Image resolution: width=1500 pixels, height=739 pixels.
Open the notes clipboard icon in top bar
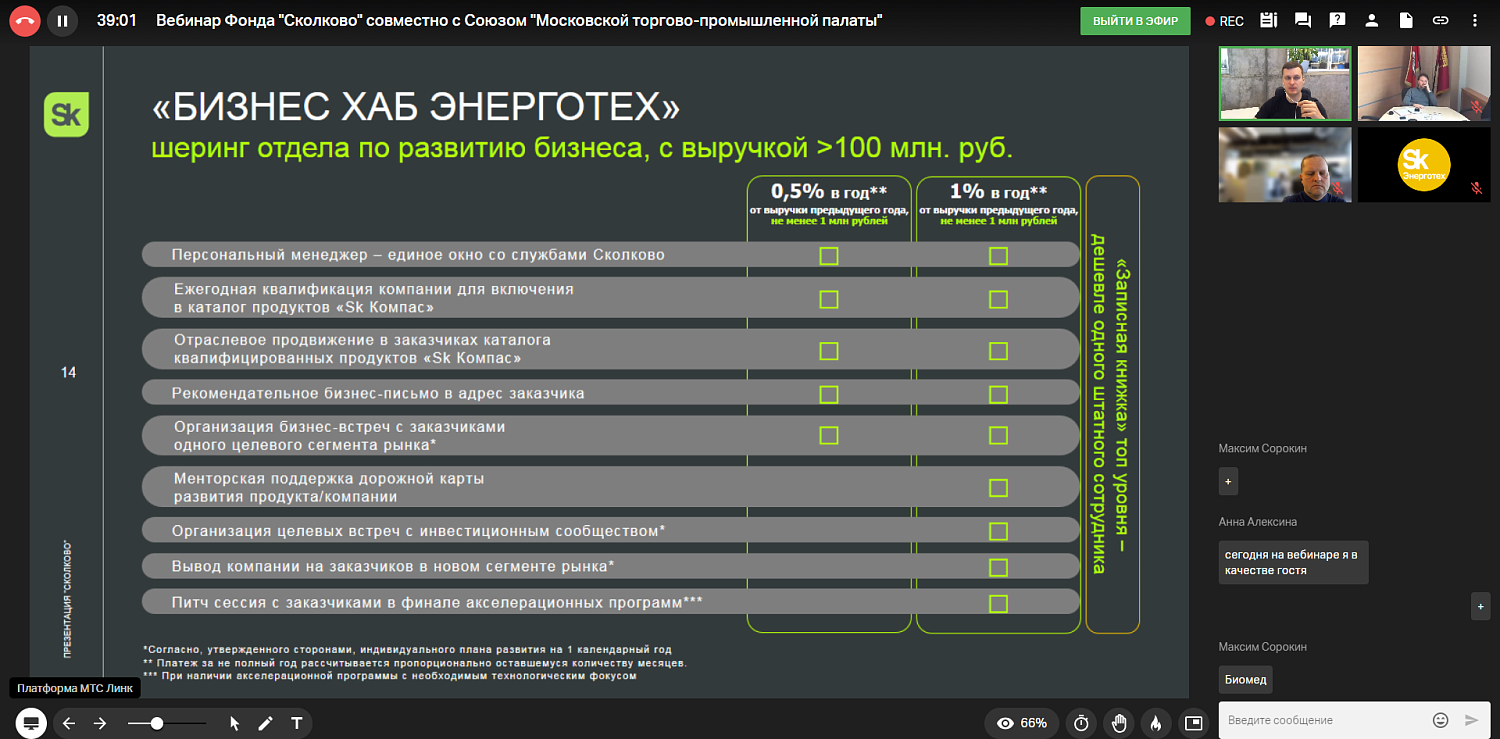tap(1269, 20)
